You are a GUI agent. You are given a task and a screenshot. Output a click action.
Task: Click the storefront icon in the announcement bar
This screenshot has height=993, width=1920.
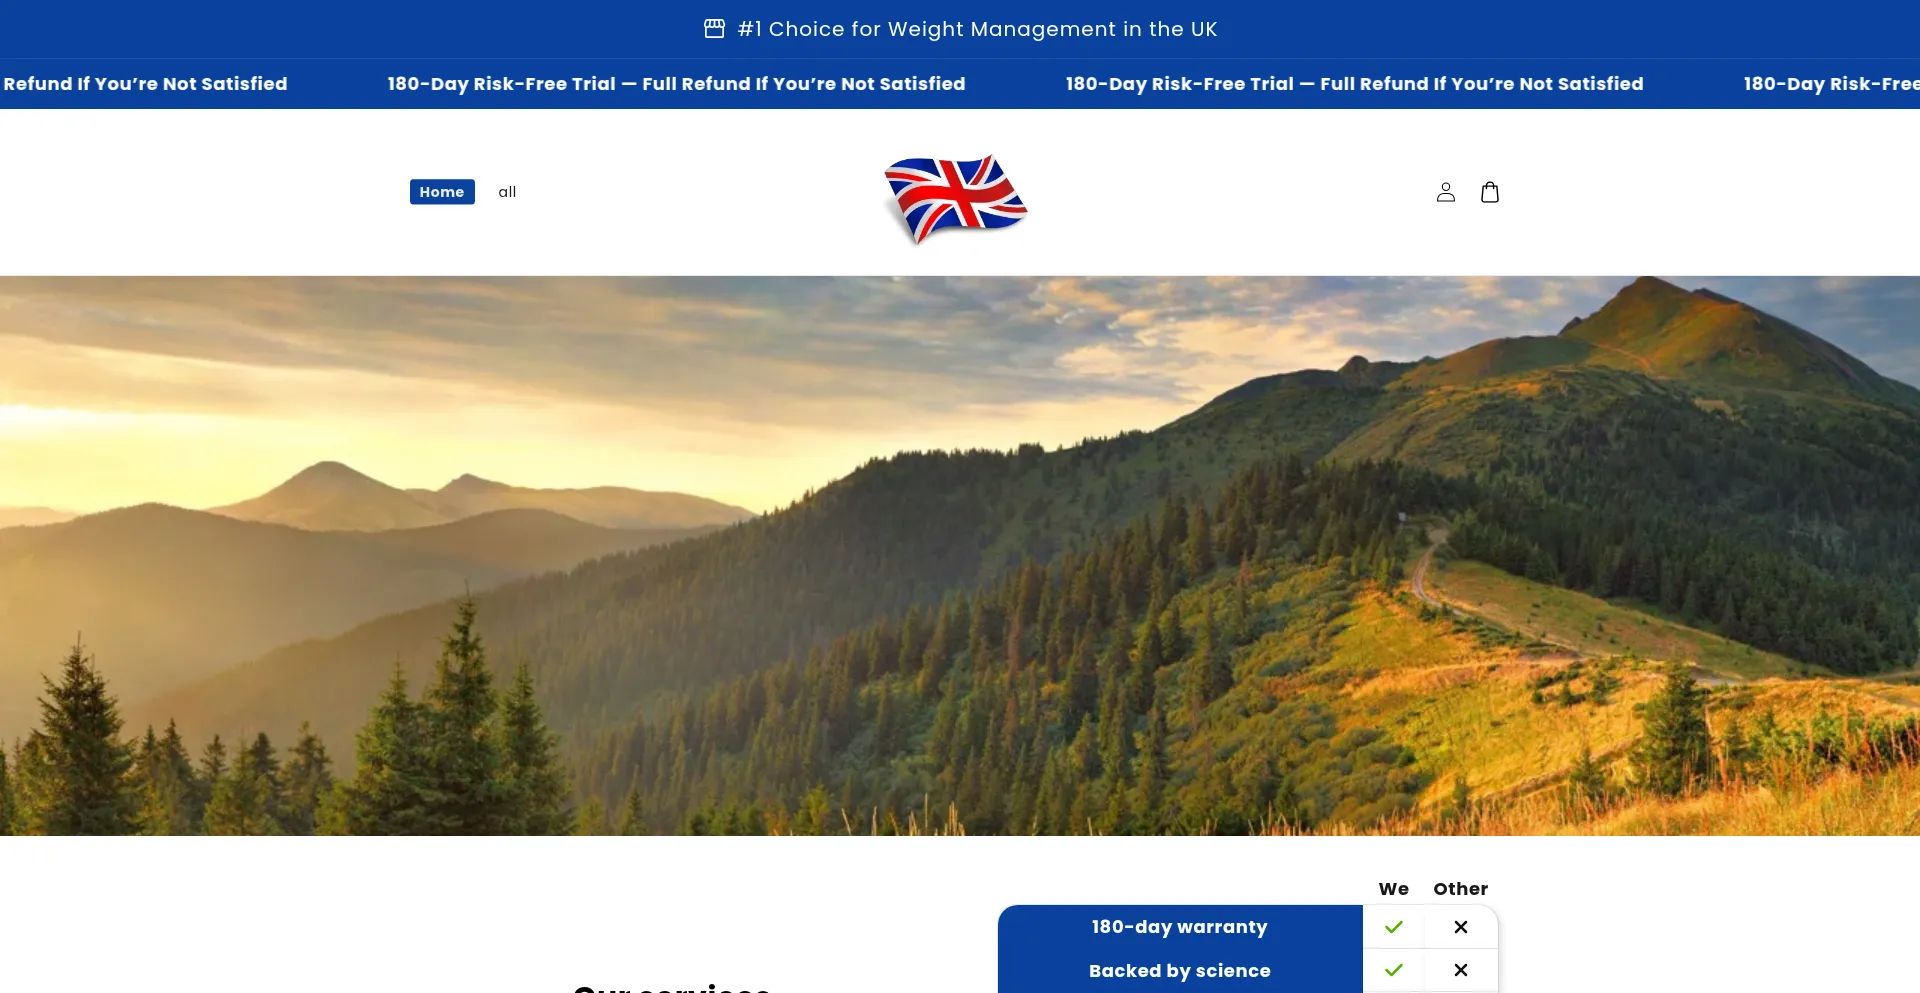tap(714, 29)
